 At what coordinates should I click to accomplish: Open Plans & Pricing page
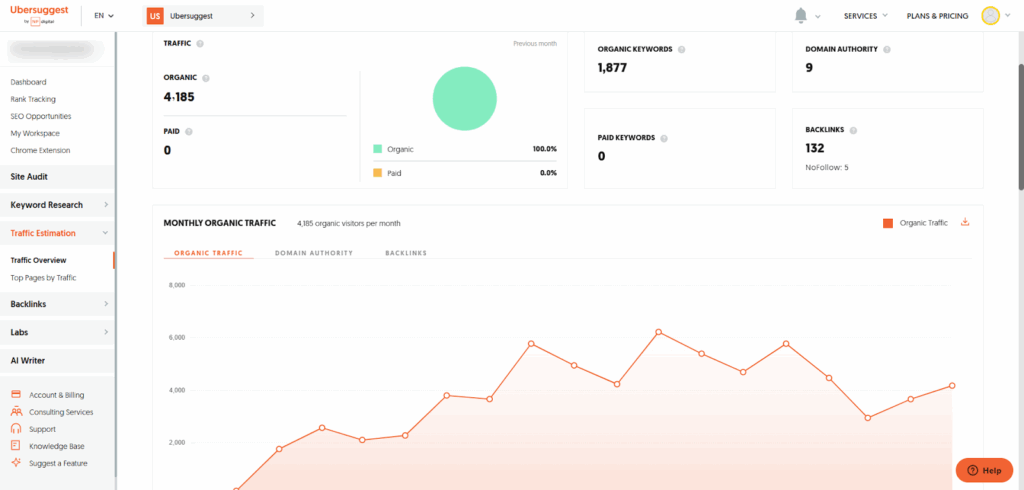pyautogui.click(x=937, y=16)
